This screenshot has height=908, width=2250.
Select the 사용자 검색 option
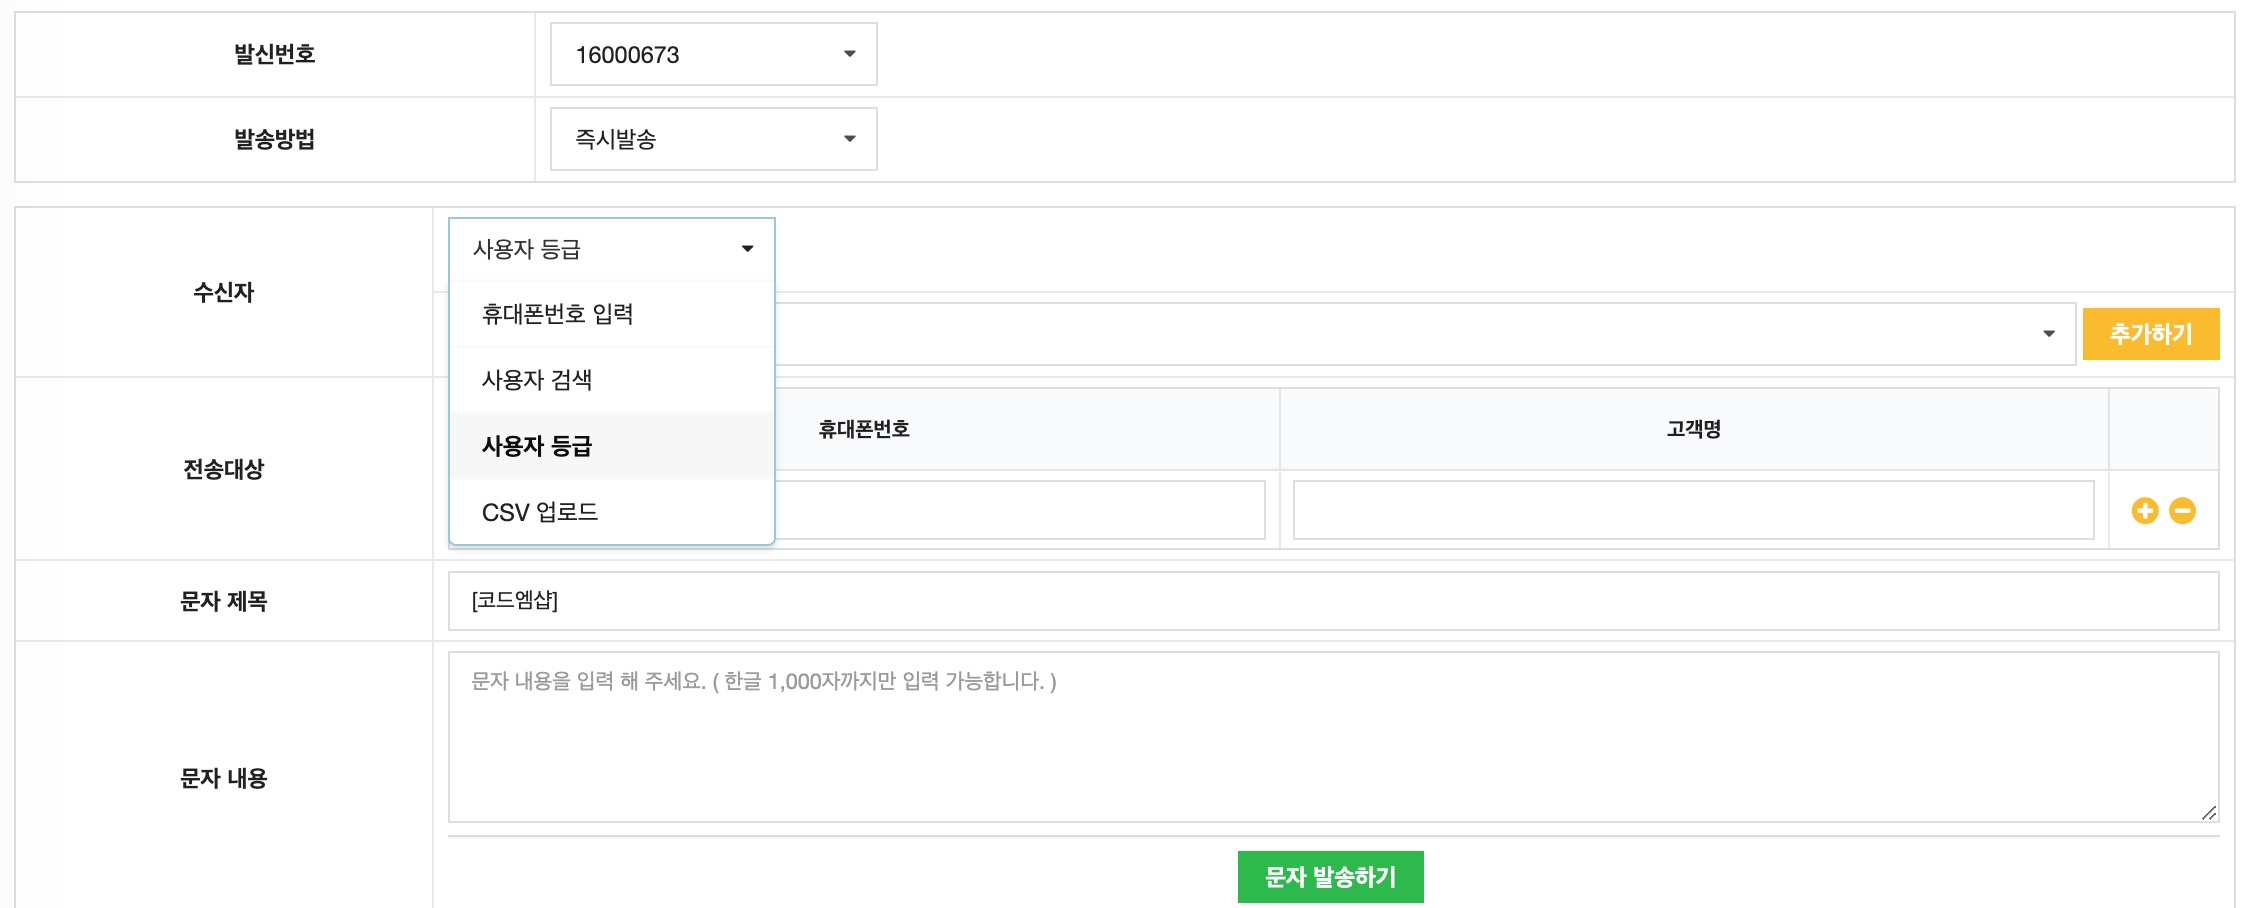coord(537,380)
